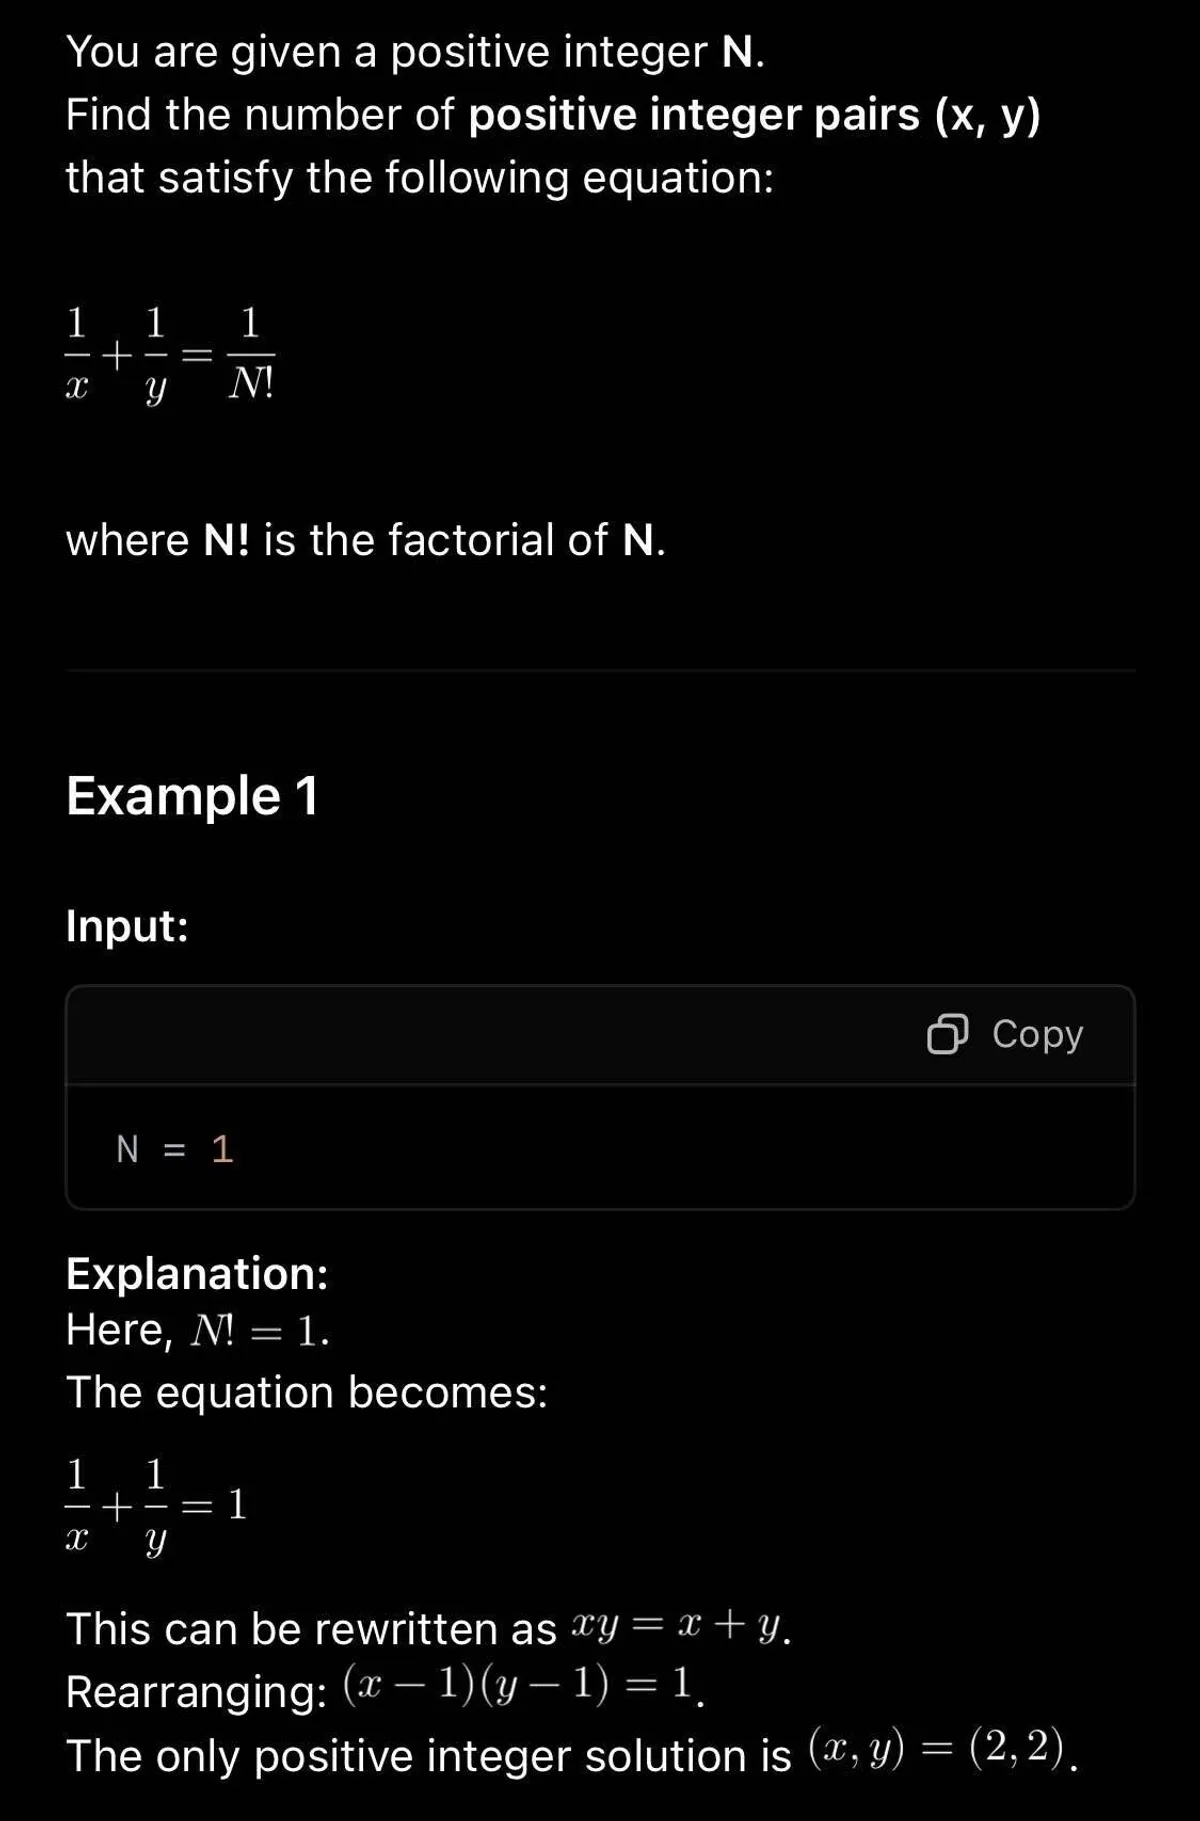
Task: Click the copy icon in the code block
Action: click(947, 1034)
